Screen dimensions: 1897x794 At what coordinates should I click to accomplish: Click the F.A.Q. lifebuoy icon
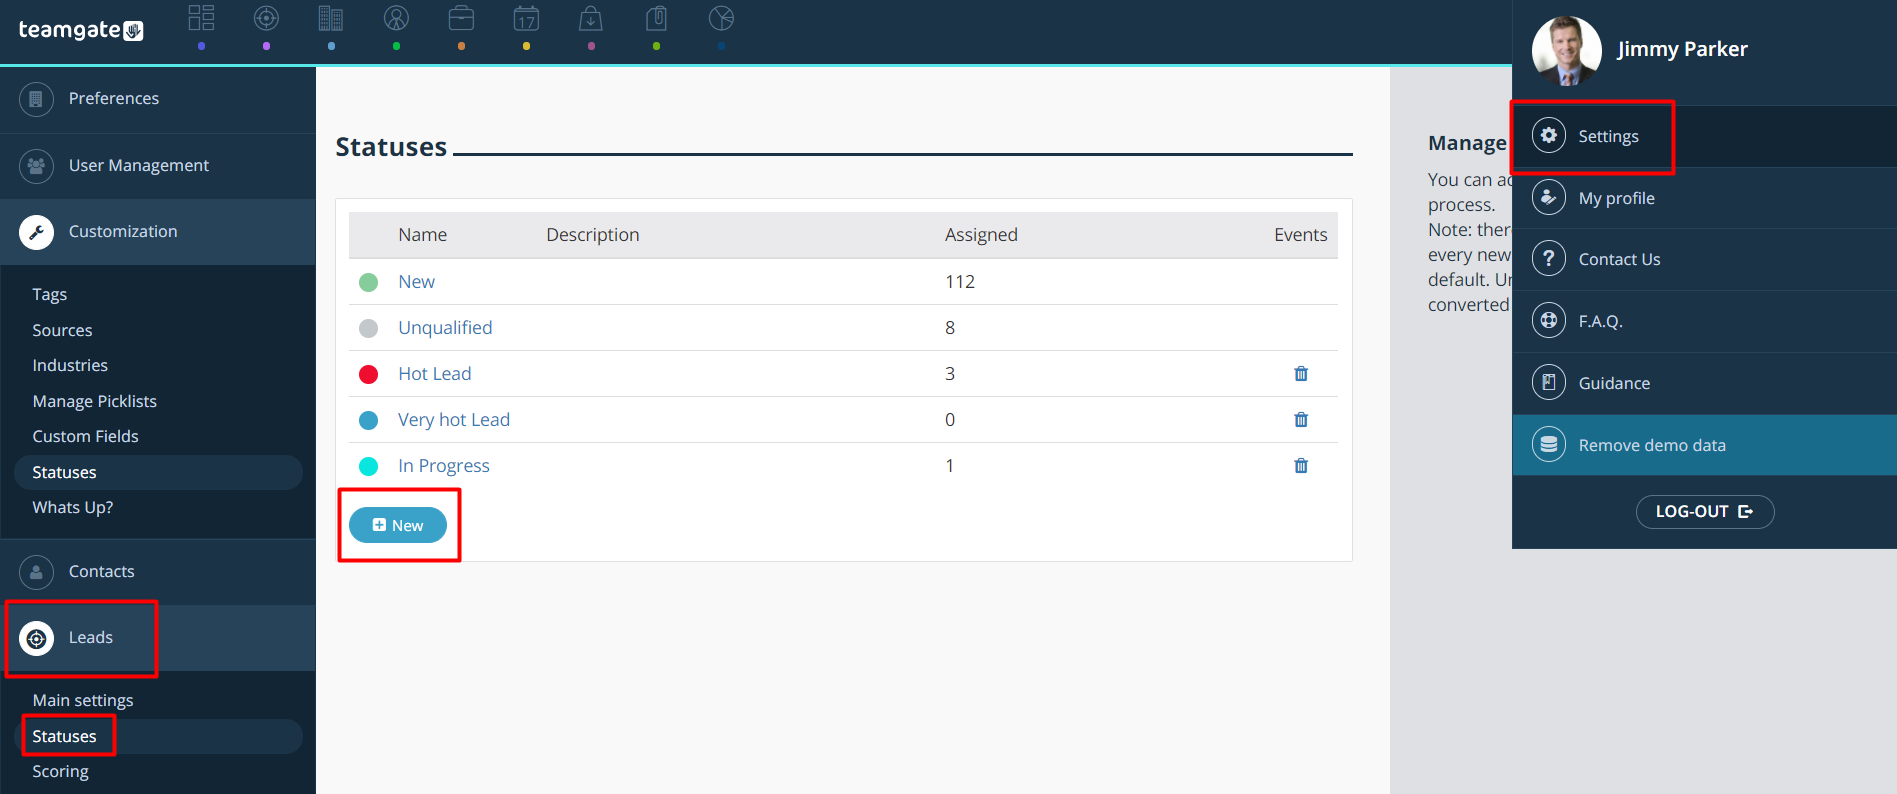[x=1549, y=321]
